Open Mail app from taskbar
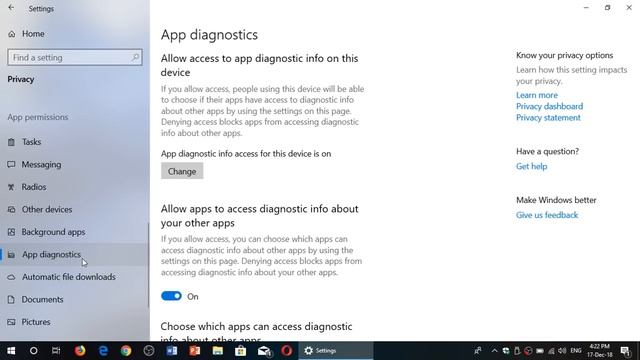The width and height of the screenshot is (640, 360). [264, 351]
